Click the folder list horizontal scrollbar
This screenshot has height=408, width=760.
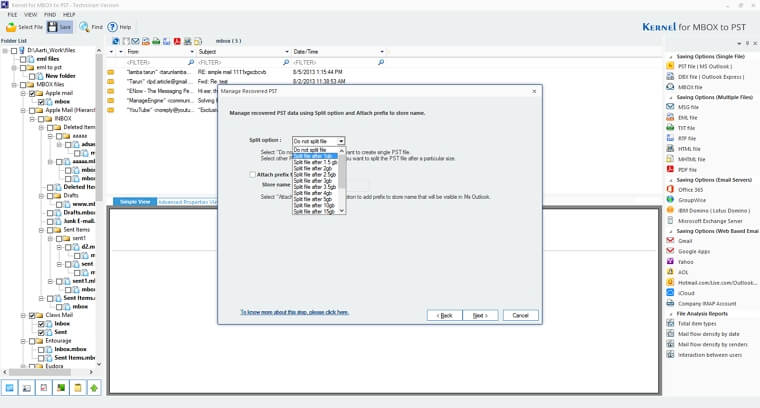click(x=40, y=372)
